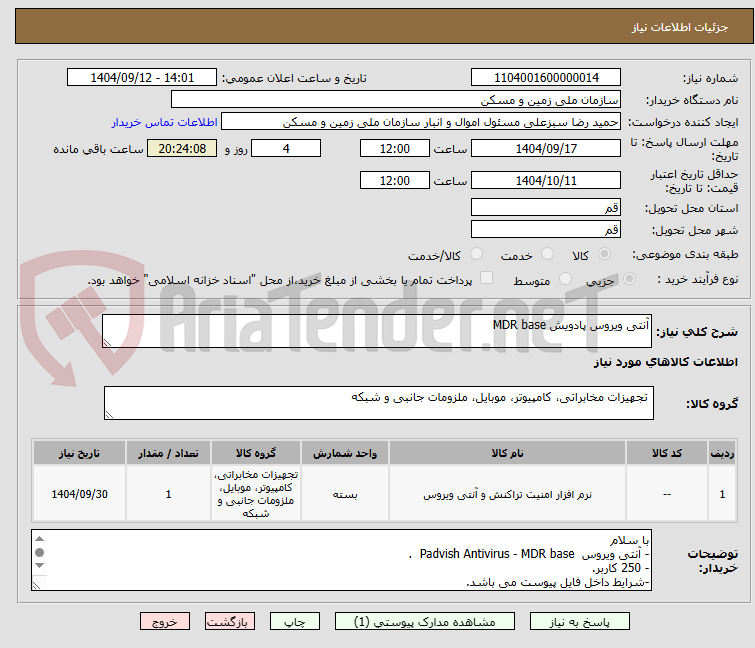Click the price validity date 1404/10/11
The width and height of the screenshot is (755, 648).
pos(546,180)
